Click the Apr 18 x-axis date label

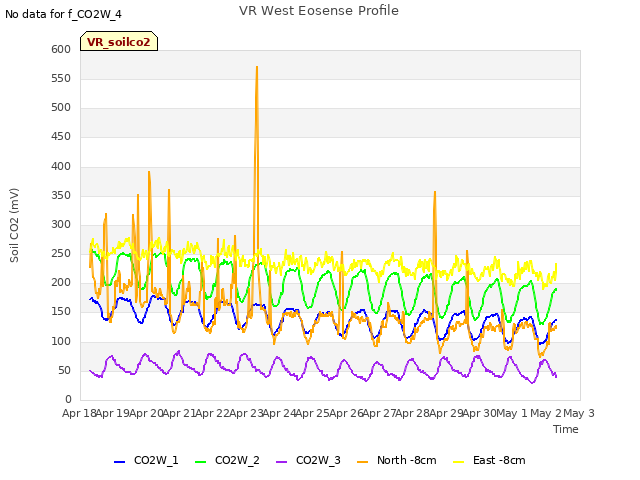tap(79, 413)
